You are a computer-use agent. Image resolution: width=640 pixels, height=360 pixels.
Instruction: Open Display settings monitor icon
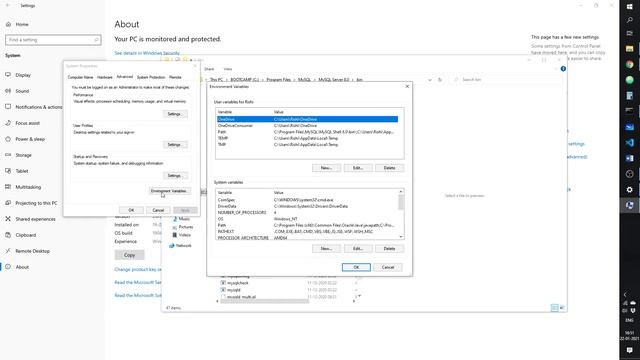point(8,75)
